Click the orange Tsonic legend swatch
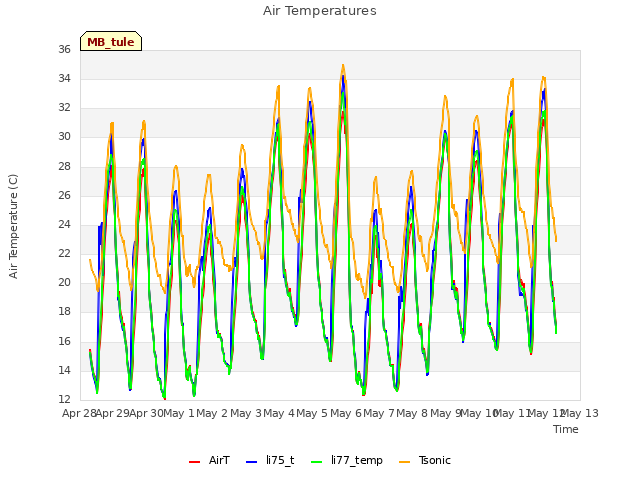 (x=404, y=462)
